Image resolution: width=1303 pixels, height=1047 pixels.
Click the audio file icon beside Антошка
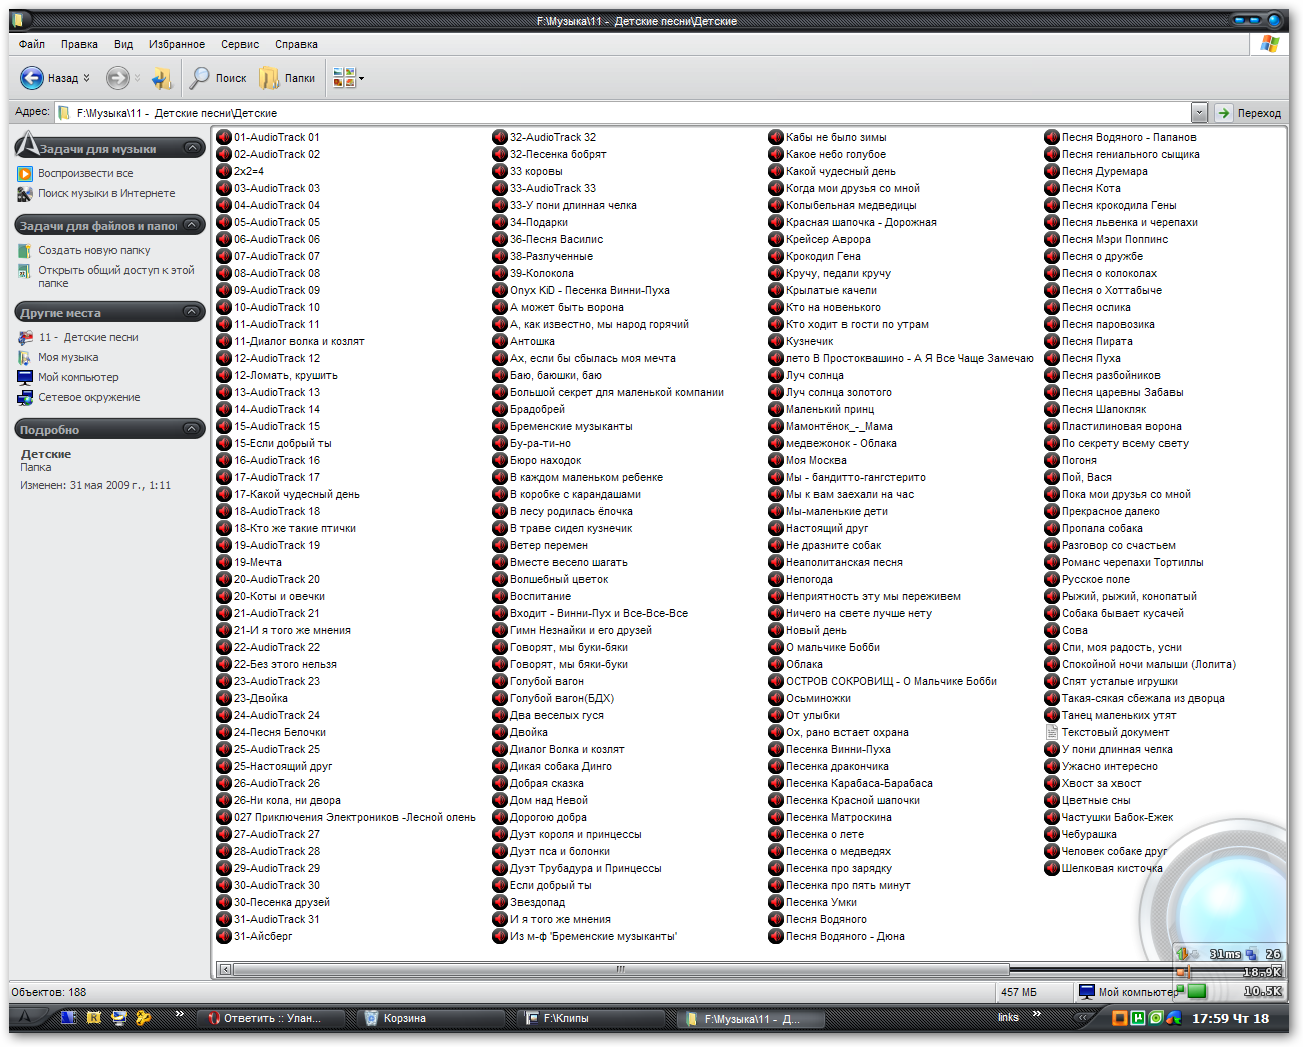[500, 340]
